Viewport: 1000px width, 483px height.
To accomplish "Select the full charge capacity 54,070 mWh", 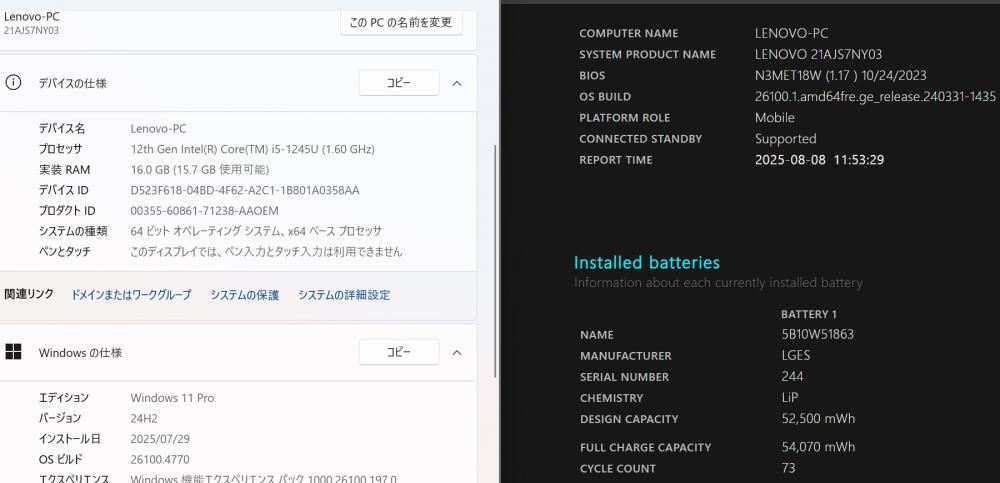I will pos(818,447).
